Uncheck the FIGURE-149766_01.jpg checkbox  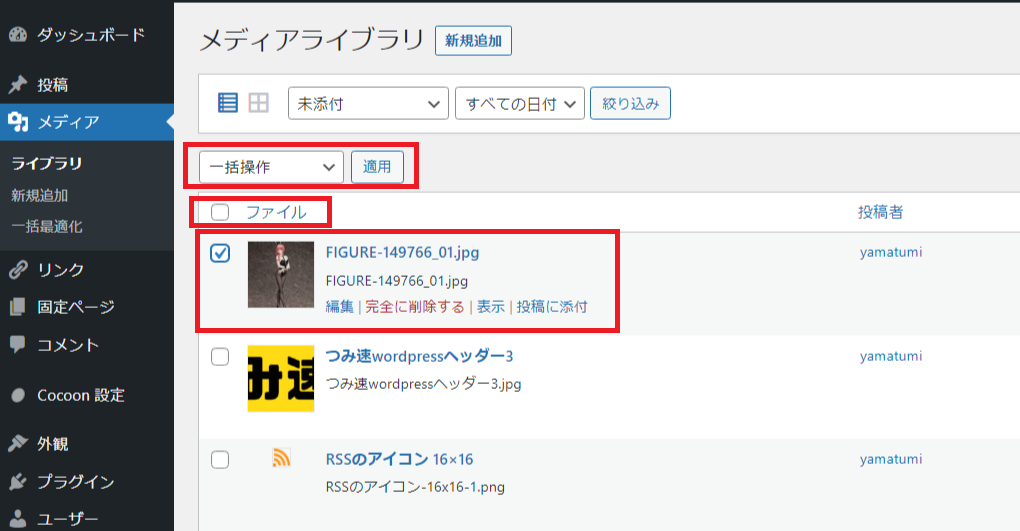220,252
